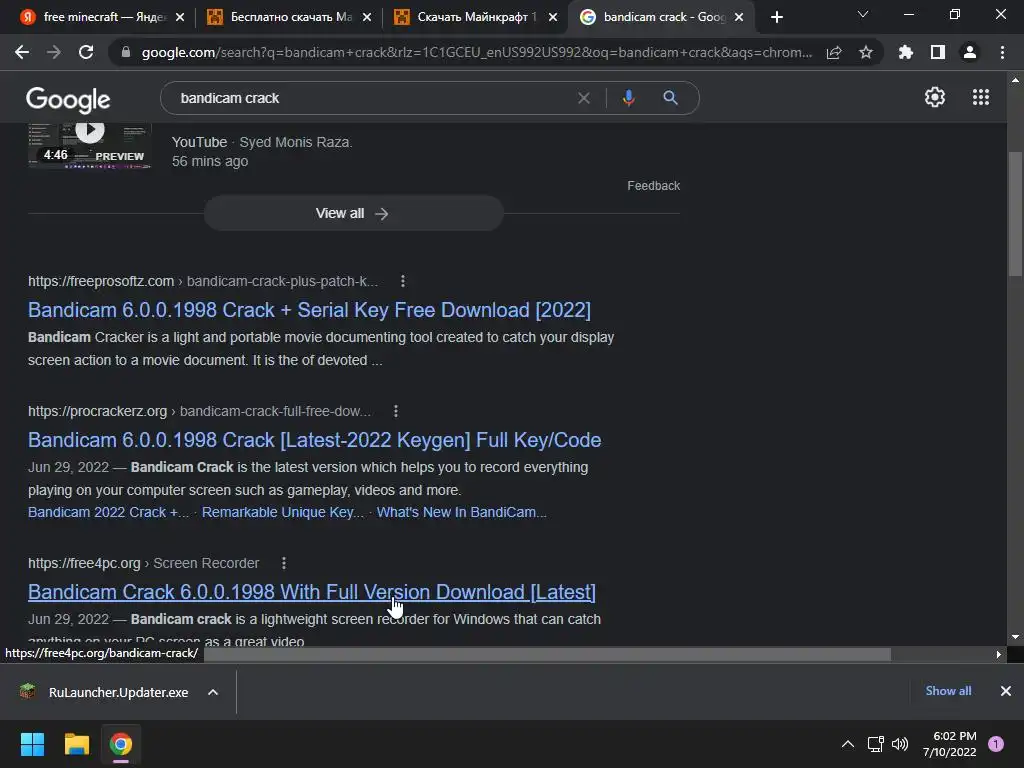
Task: Open the notification badge in the taskbar
Action: click(x=996, y=744)
